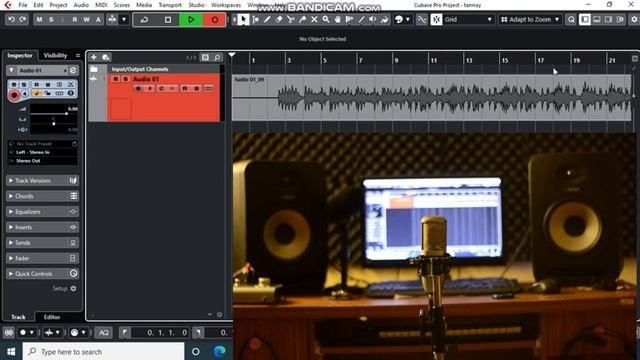Expand the Sends section
640x360 pixels.
[x=42, y=242]
